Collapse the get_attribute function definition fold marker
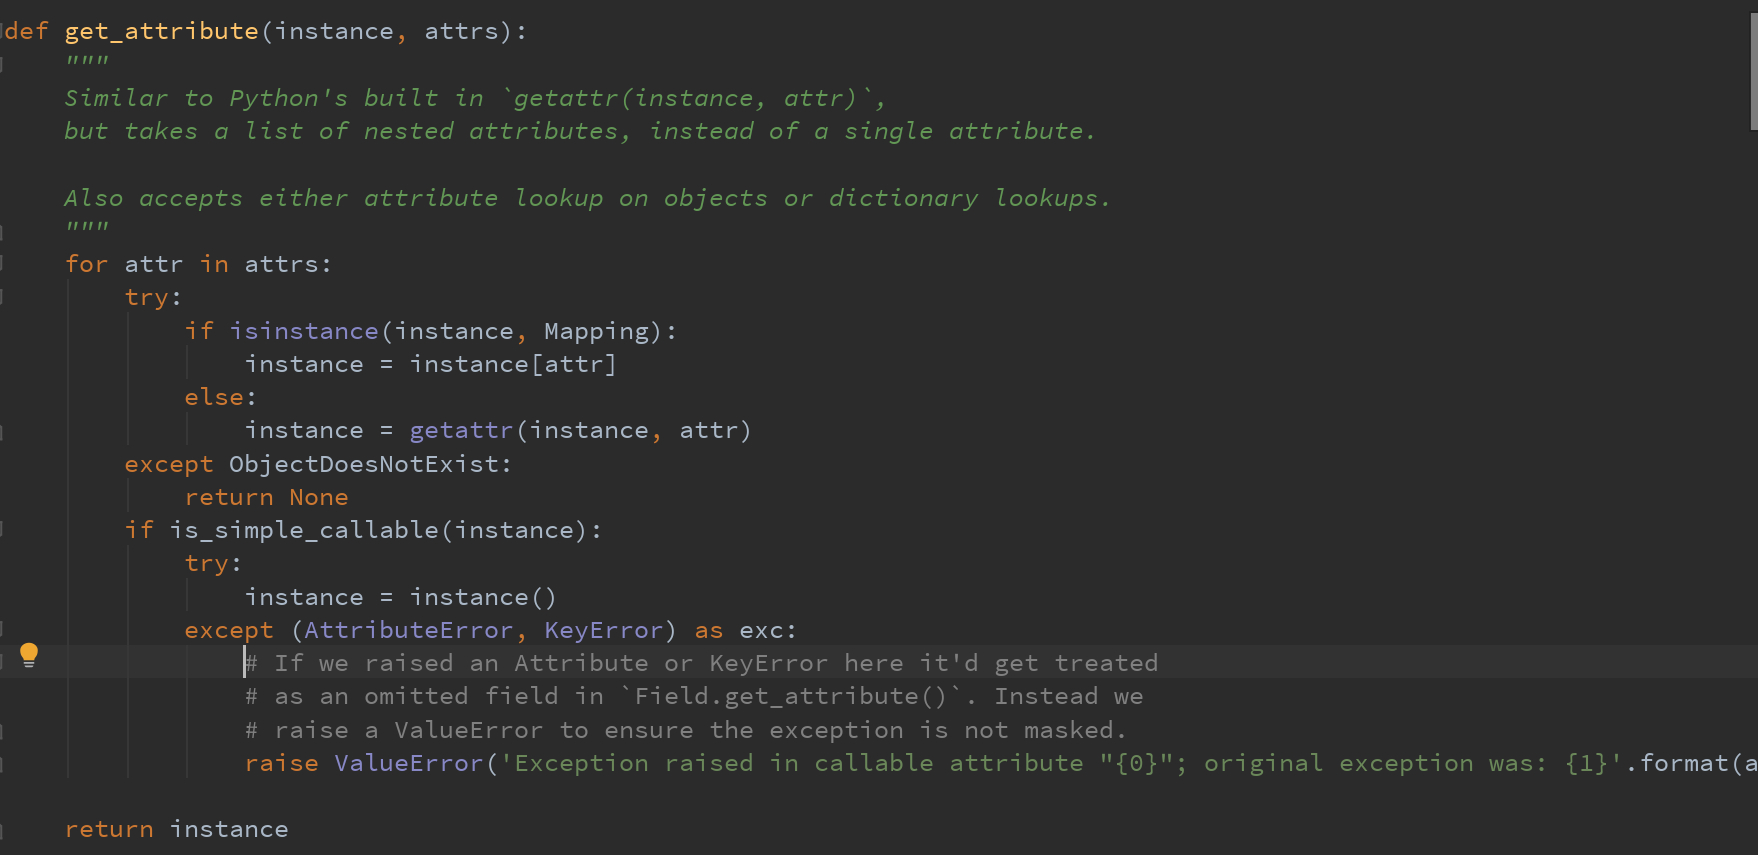Screen dimensions: 1758x855 point(3,31)
